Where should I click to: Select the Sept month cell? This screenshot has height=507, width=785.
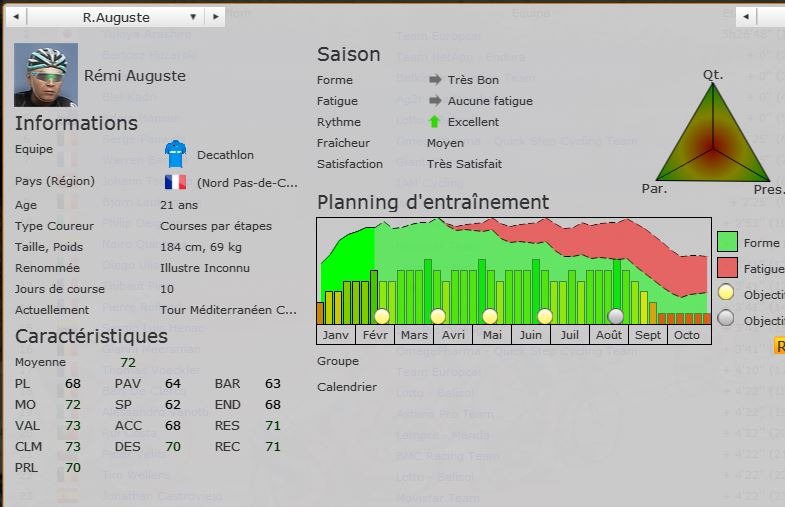(x=648, y=335)
